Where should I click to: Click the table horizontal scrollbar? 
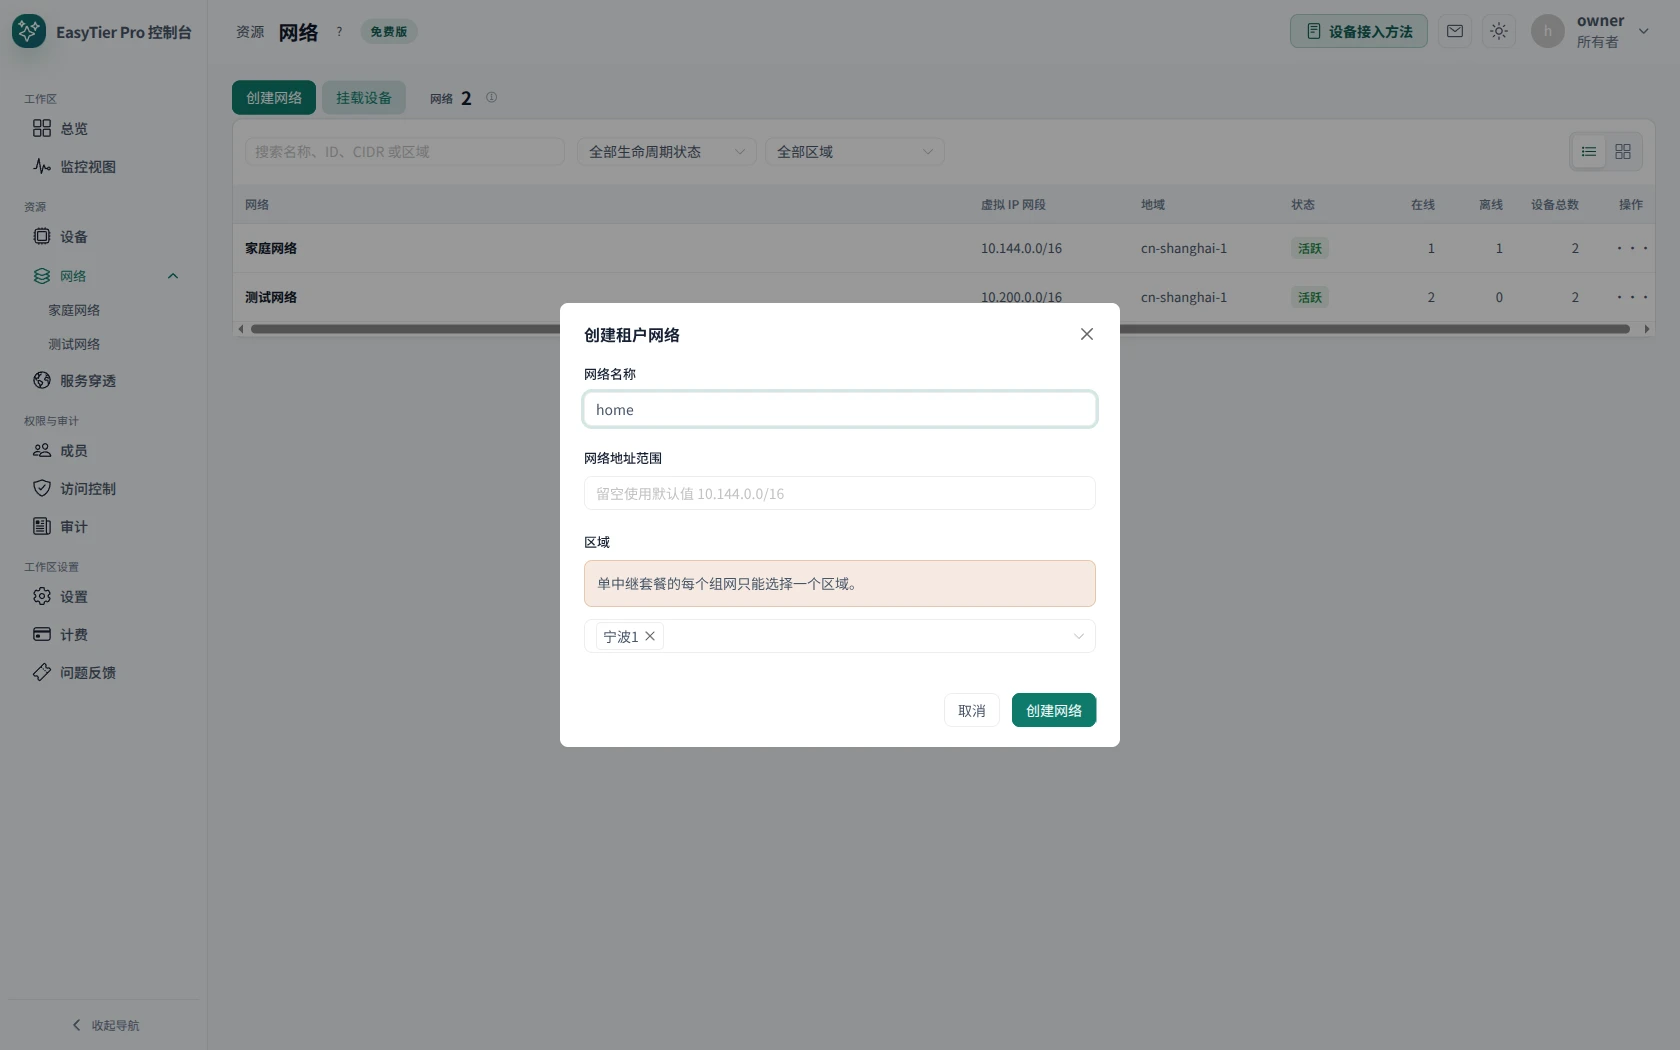click(x=940, y=329)
